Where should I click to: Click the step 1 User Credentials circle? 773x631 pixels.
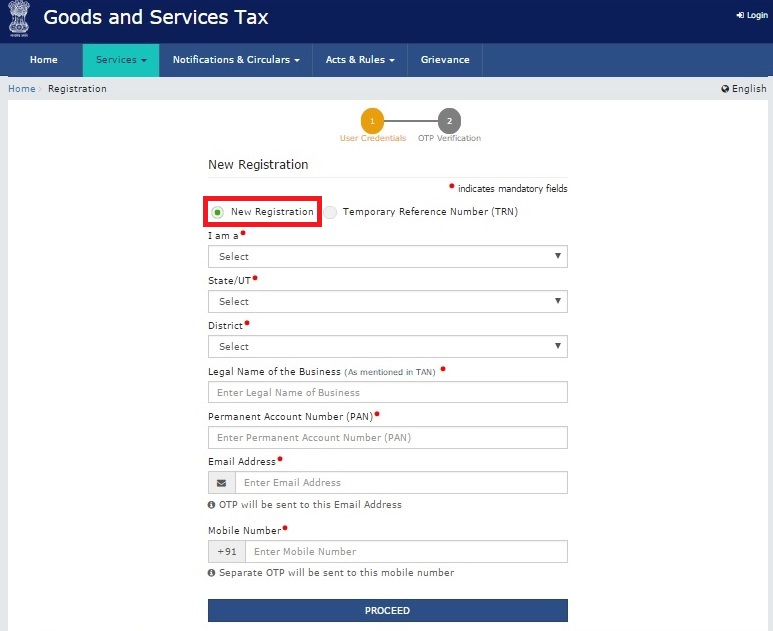coord(372,121)
